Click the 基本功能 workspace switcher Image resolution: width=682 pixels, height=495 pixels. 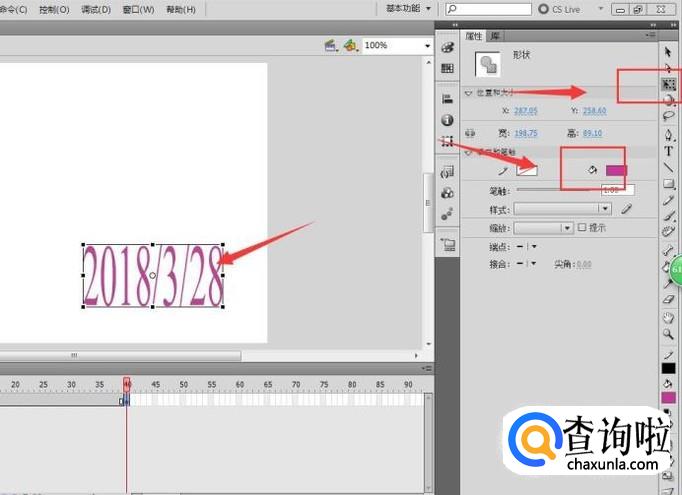click(408, 9)
